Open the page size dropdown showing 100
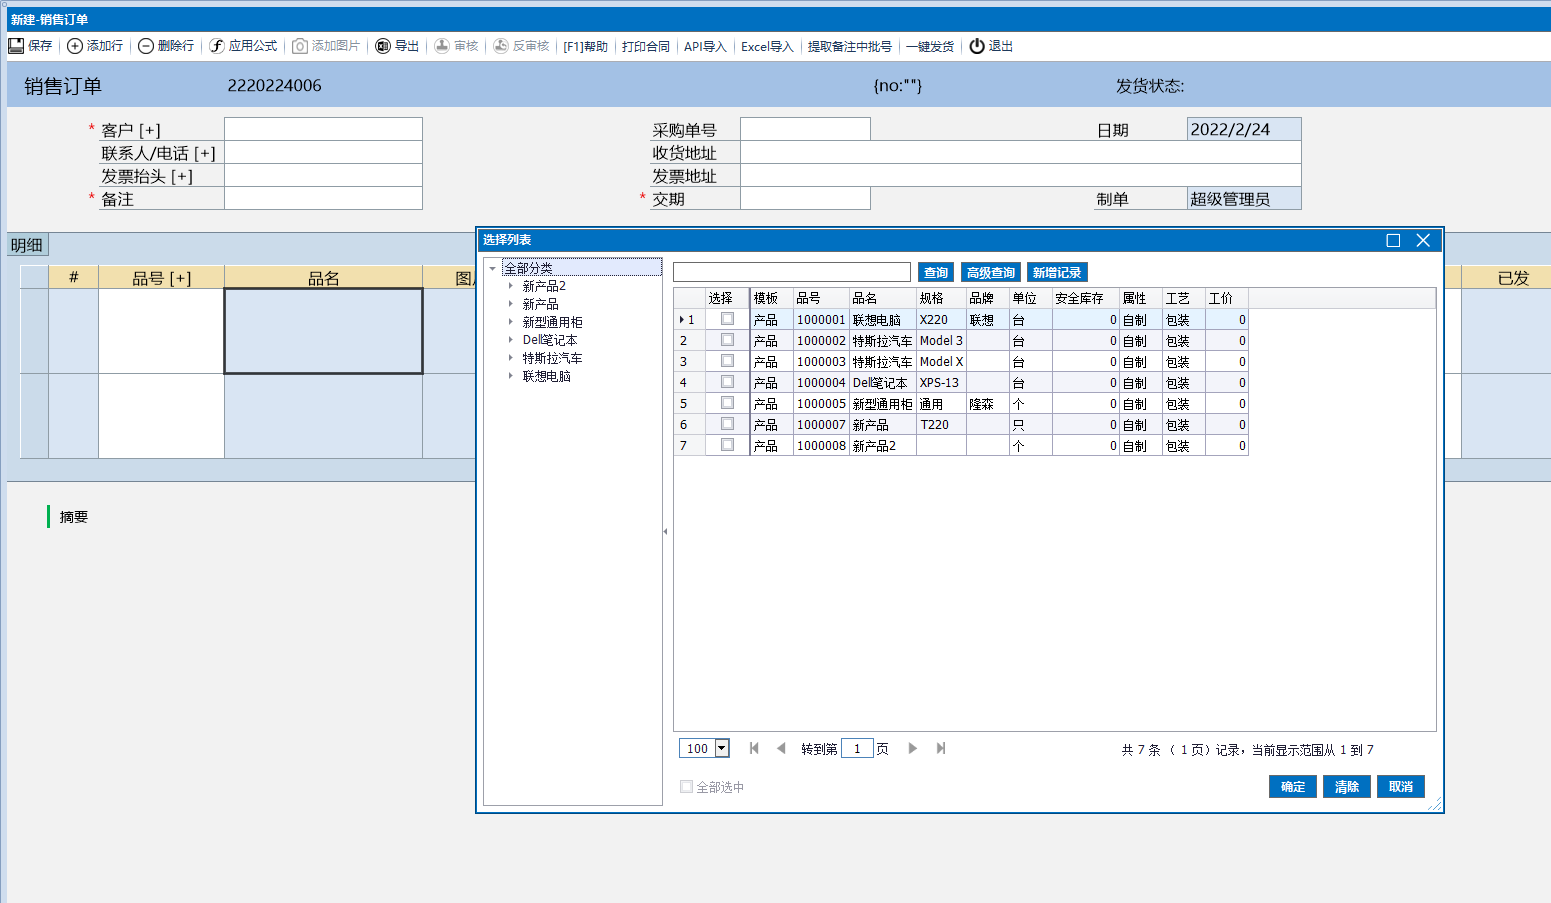1551x903 pixels. pyautogui.click(x=722, y=748)
